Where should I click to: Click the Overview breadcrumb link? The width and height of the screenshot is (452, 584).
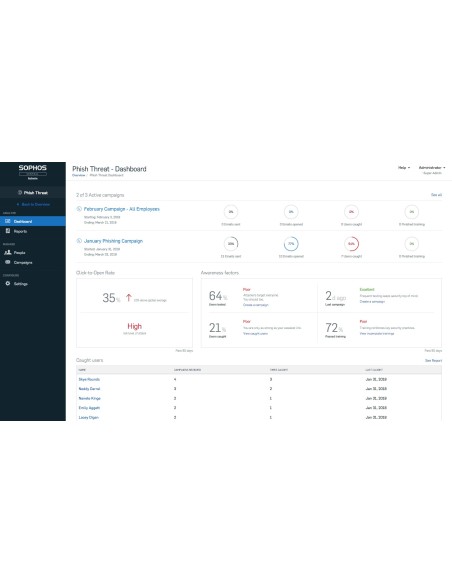click(x=79, y=175)
